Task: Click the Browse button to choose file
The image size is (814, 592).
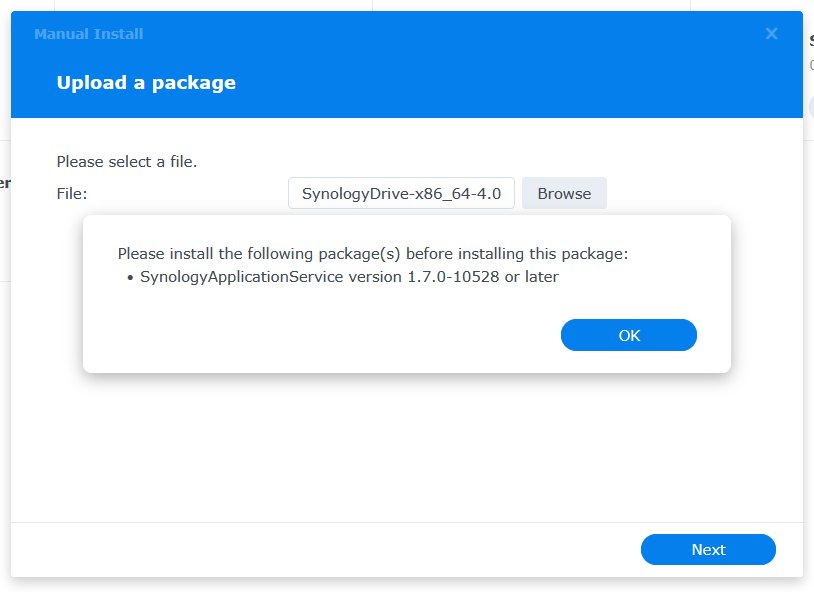Action: click(x=564, y=194)
